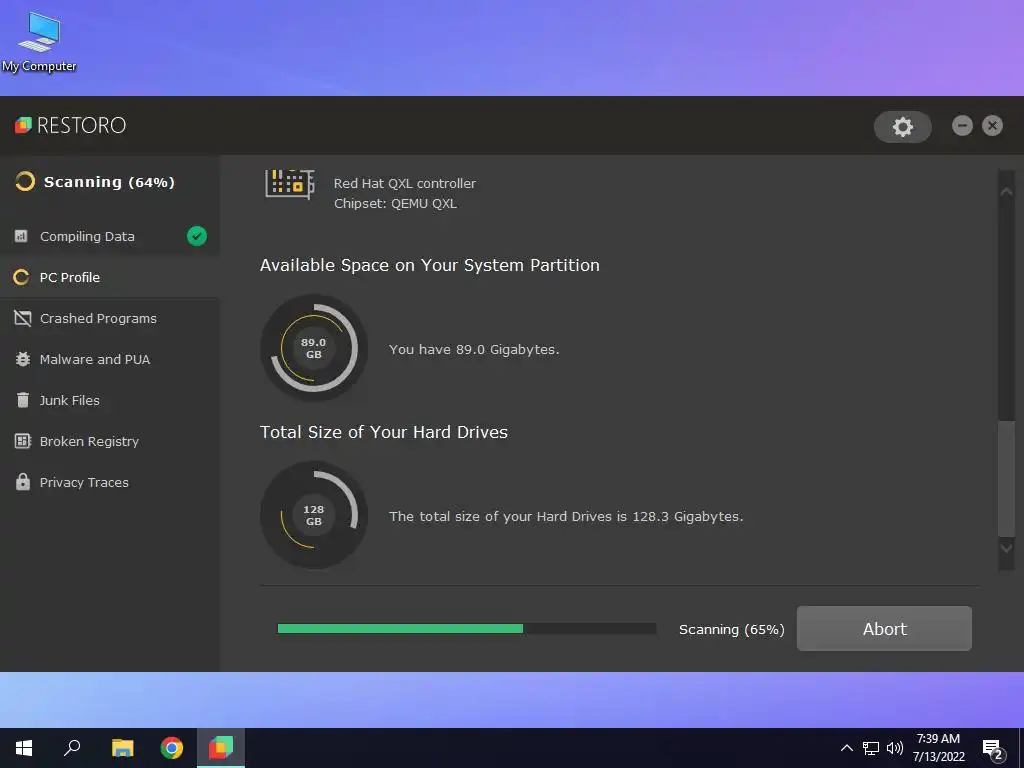This screenshot has height=768, width=1024.
Task: Click the total size 128.3 Gigabytes text
Action: (x=566, y=517)
